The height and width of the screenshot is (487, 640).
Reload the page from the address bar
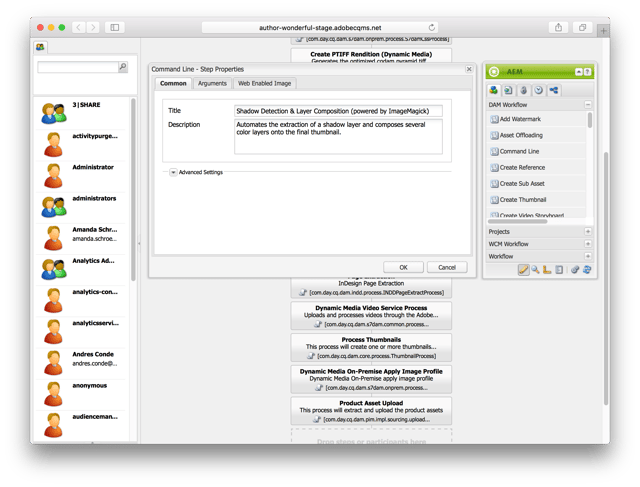[431, 27]
